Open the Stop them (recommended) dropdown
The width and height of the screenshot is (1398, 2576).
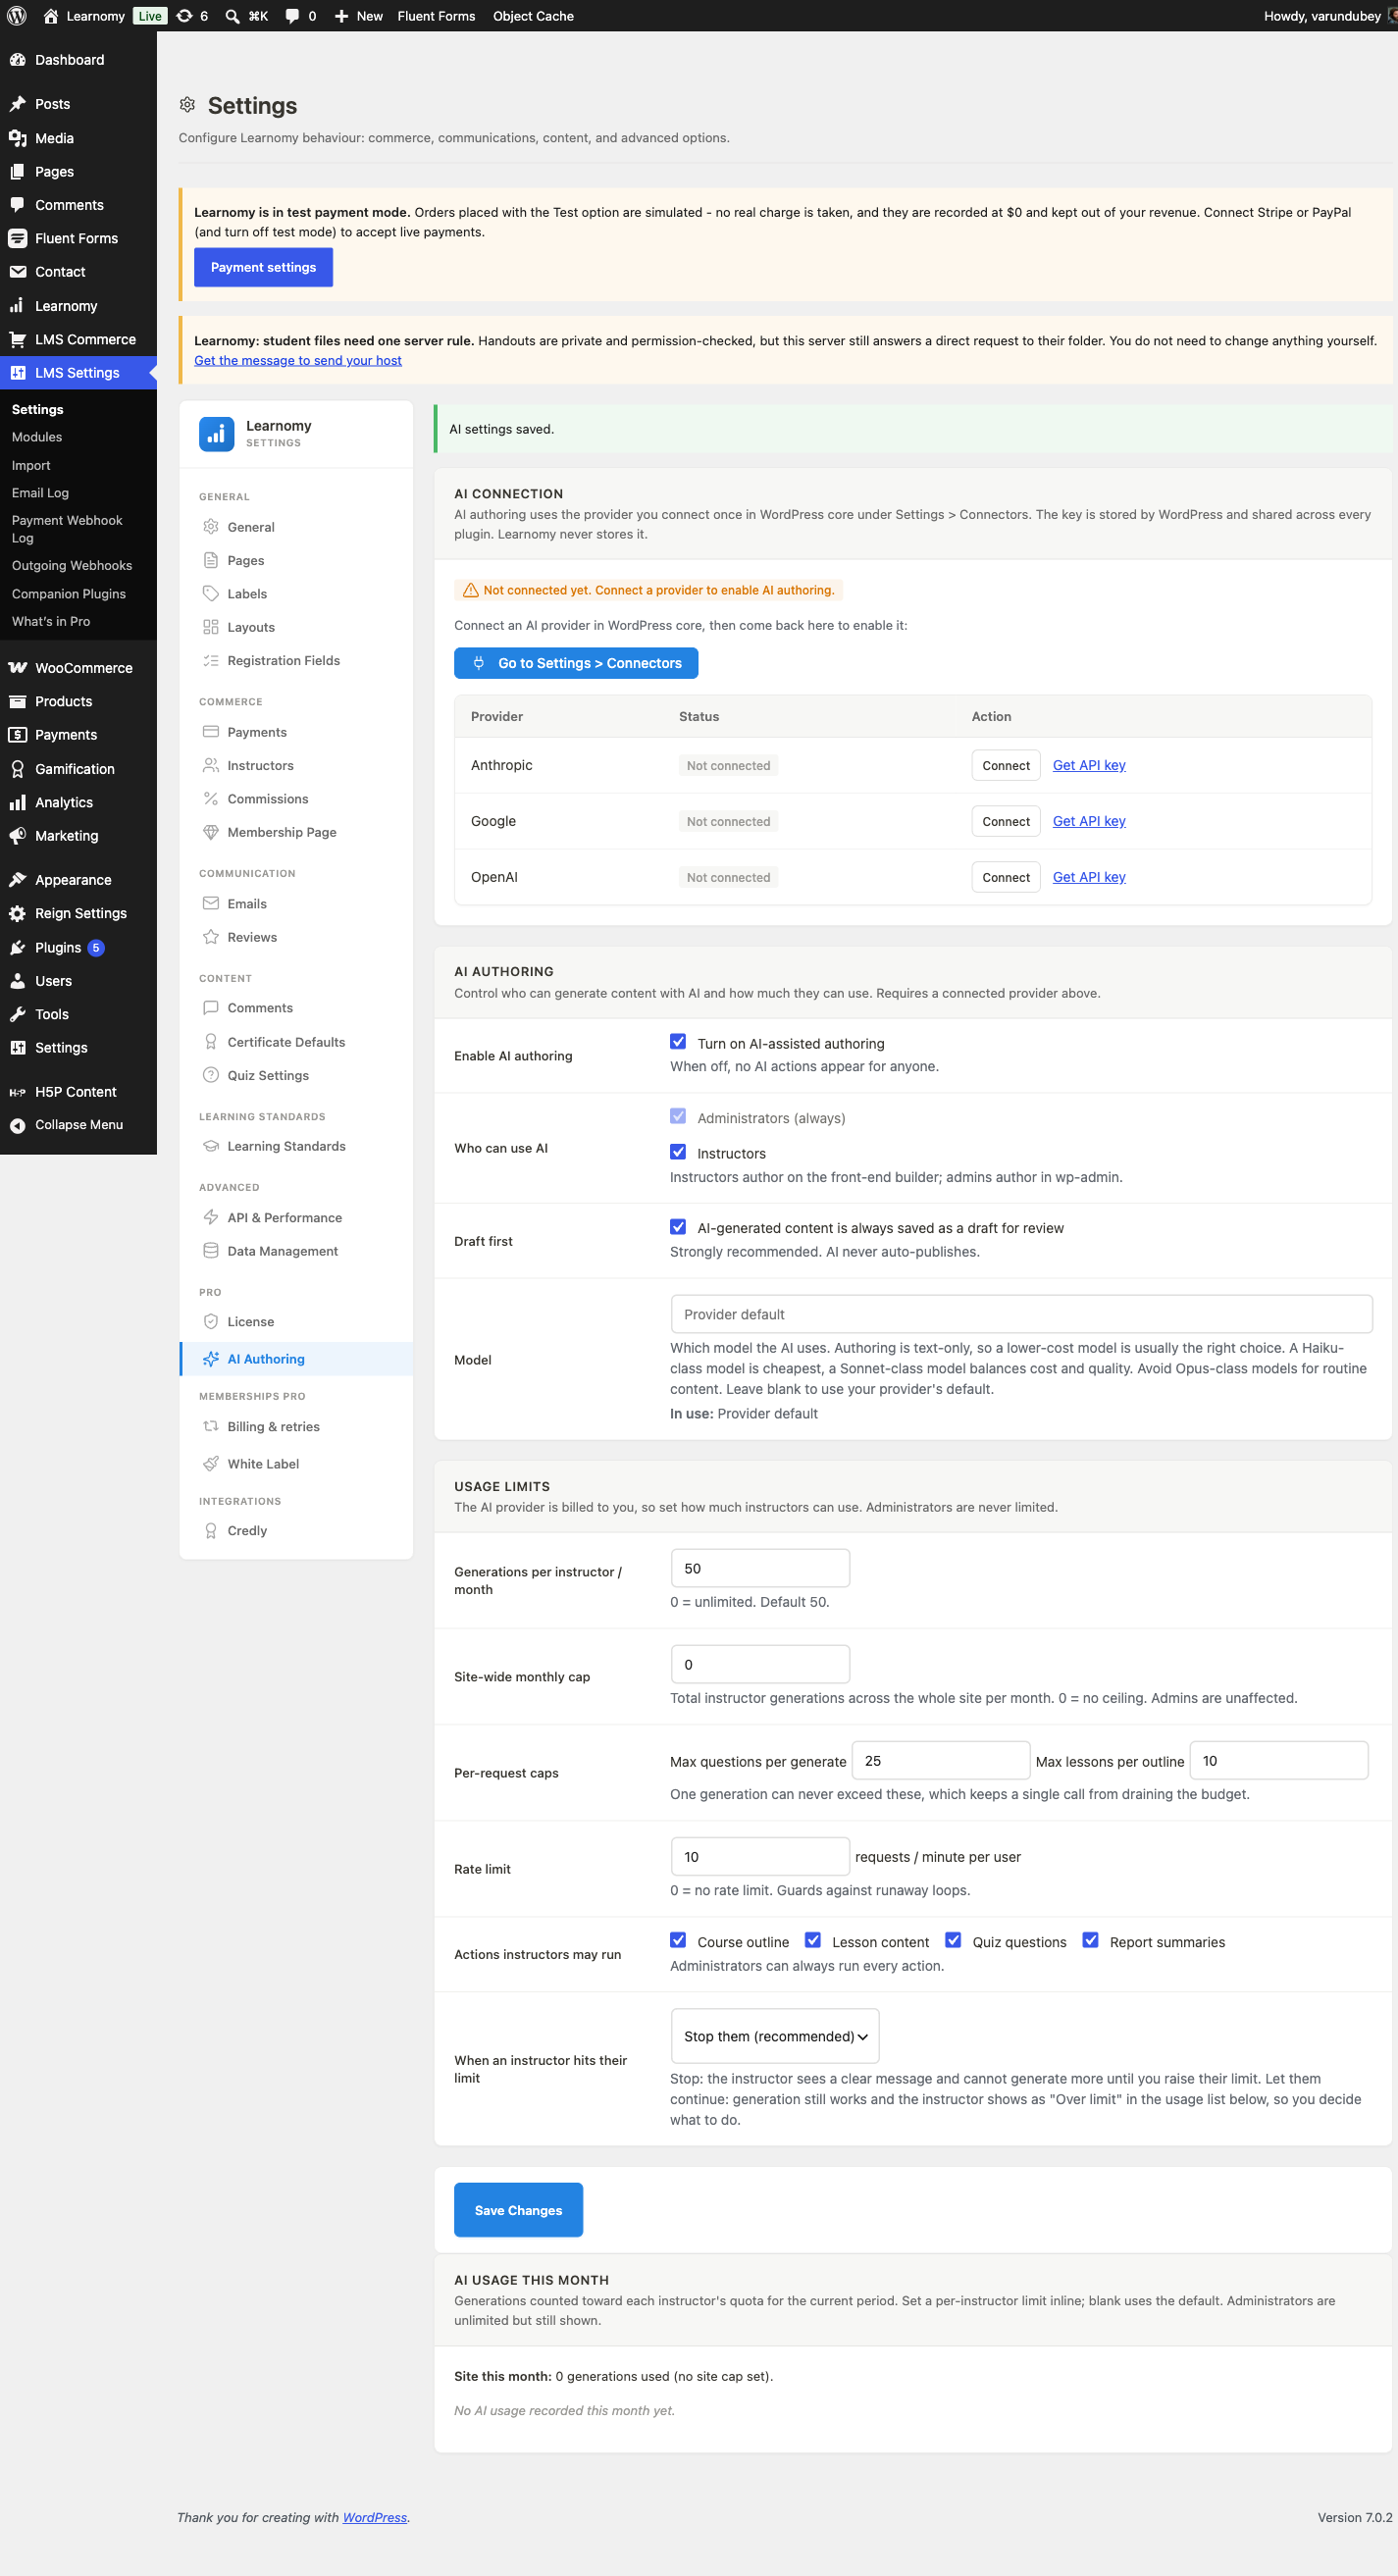point(775,2036)
